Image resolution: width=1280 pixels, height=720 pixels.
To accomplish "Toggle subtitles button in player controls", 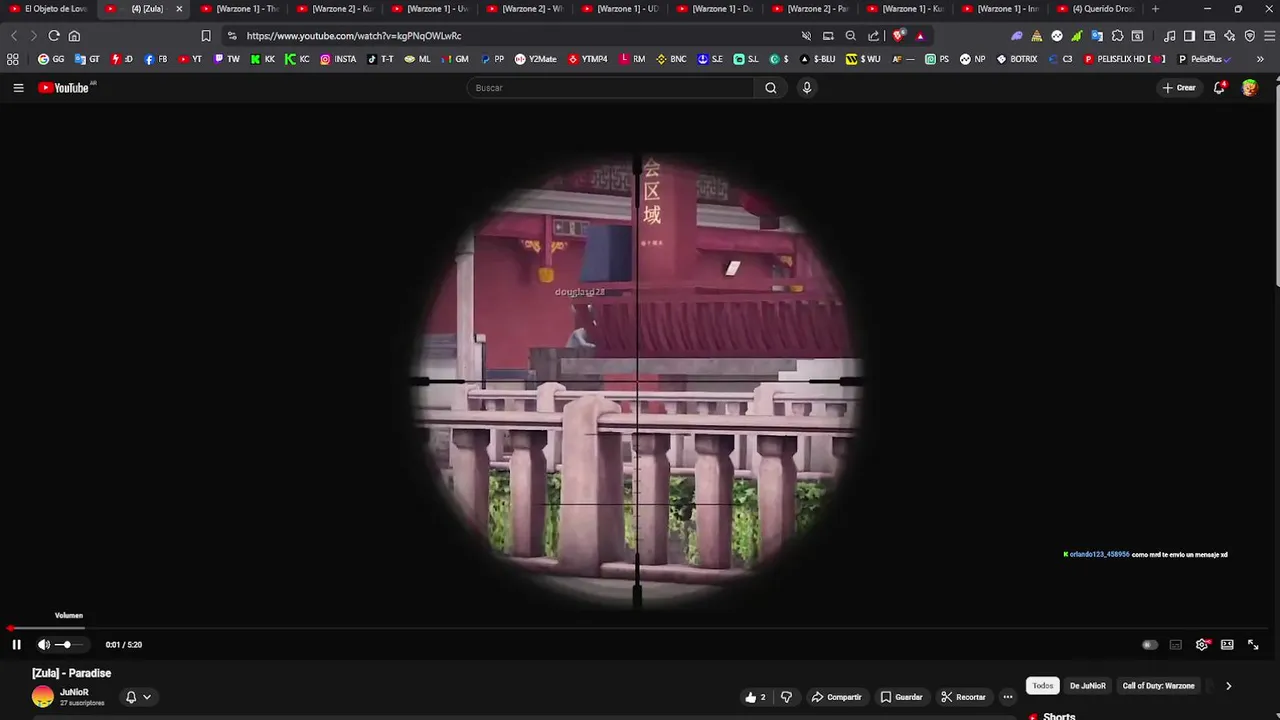I will point(1176,645).
